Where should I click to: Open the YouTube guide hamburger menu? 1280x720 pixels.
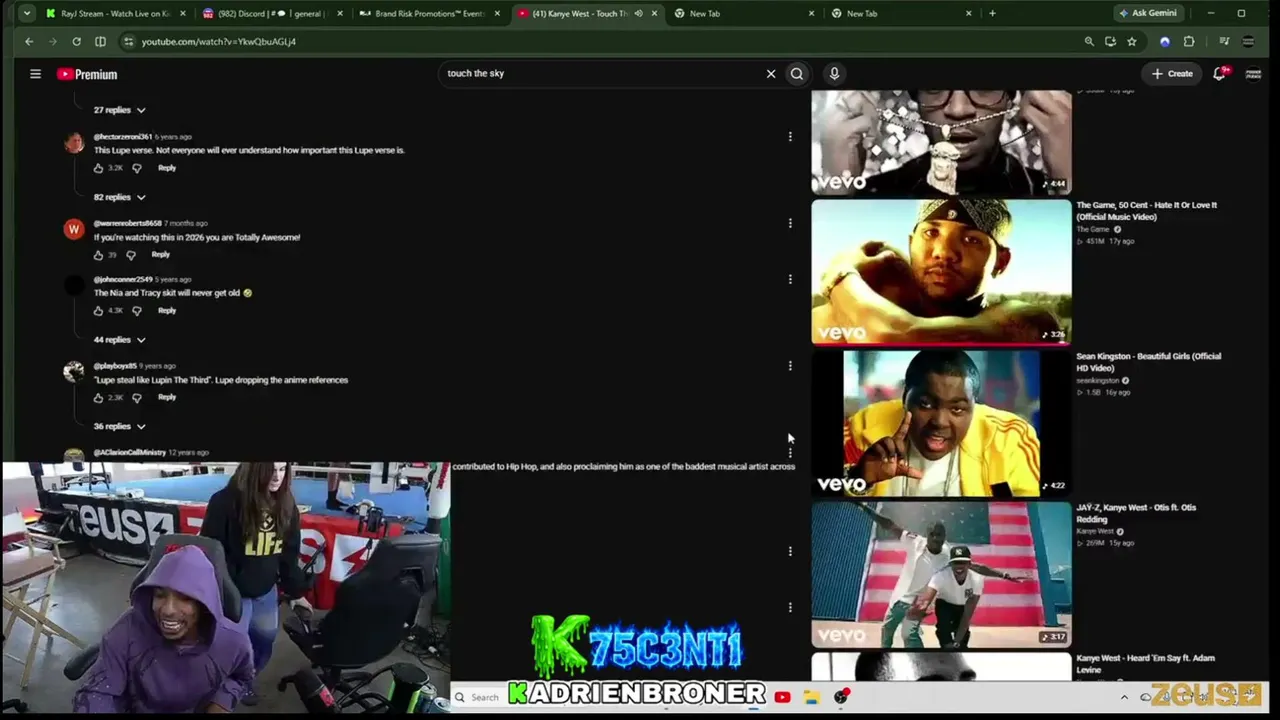pyautogui.click(x=35, y=74)
